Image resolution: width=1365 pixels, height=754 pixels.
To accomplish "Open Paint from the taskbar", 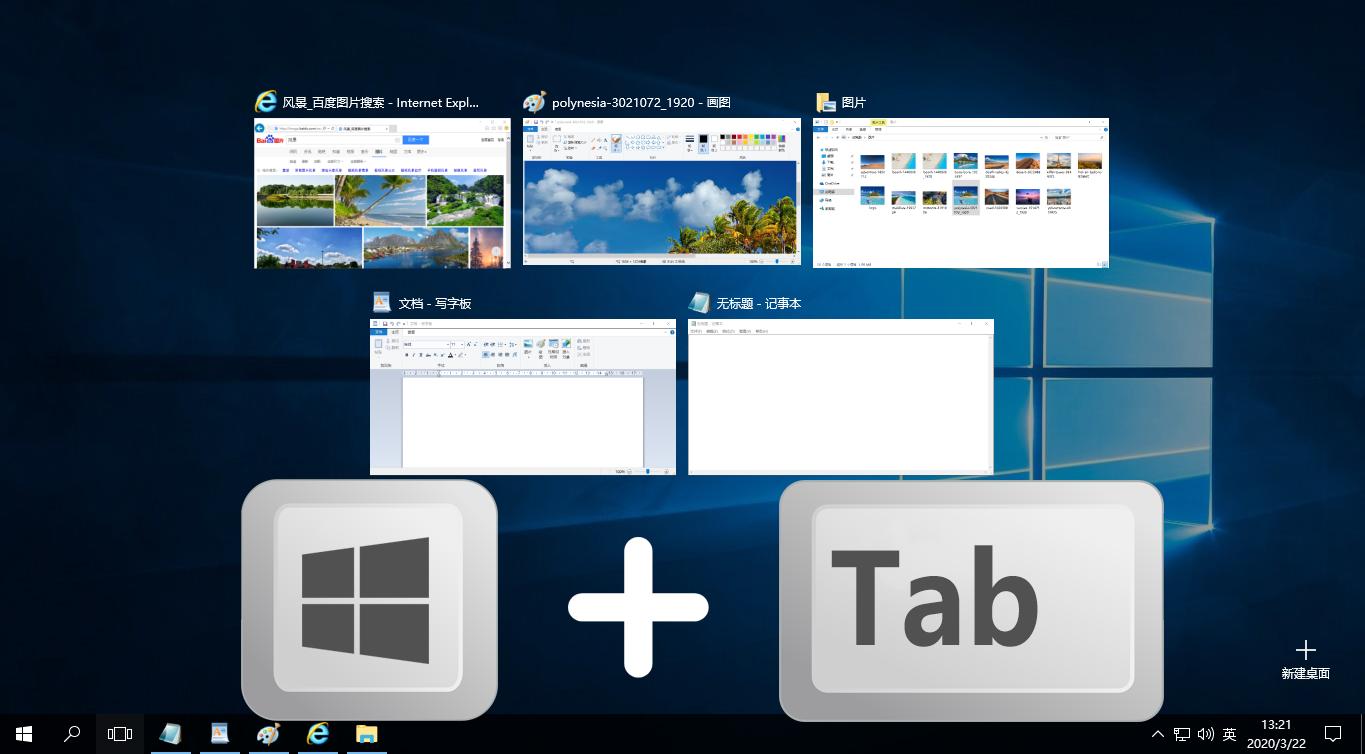I will (267, 733).
